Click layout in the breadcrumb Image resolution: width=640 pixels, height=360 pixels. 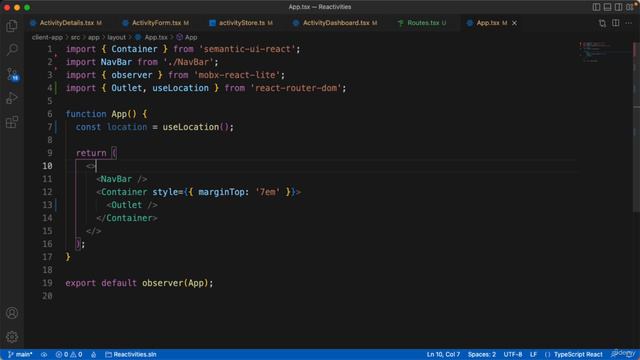[x=117, y=37]
